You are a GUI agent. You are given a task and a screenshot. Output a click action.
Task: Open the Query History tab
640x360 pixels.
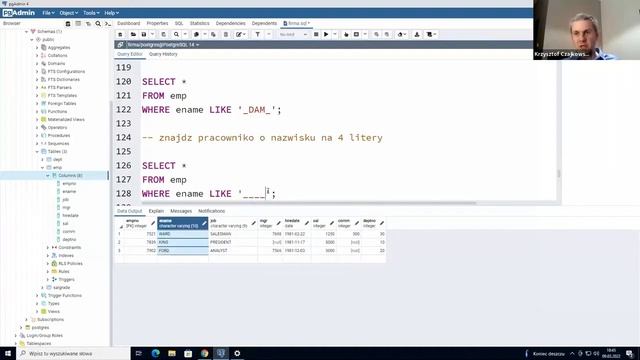point(163,54)
